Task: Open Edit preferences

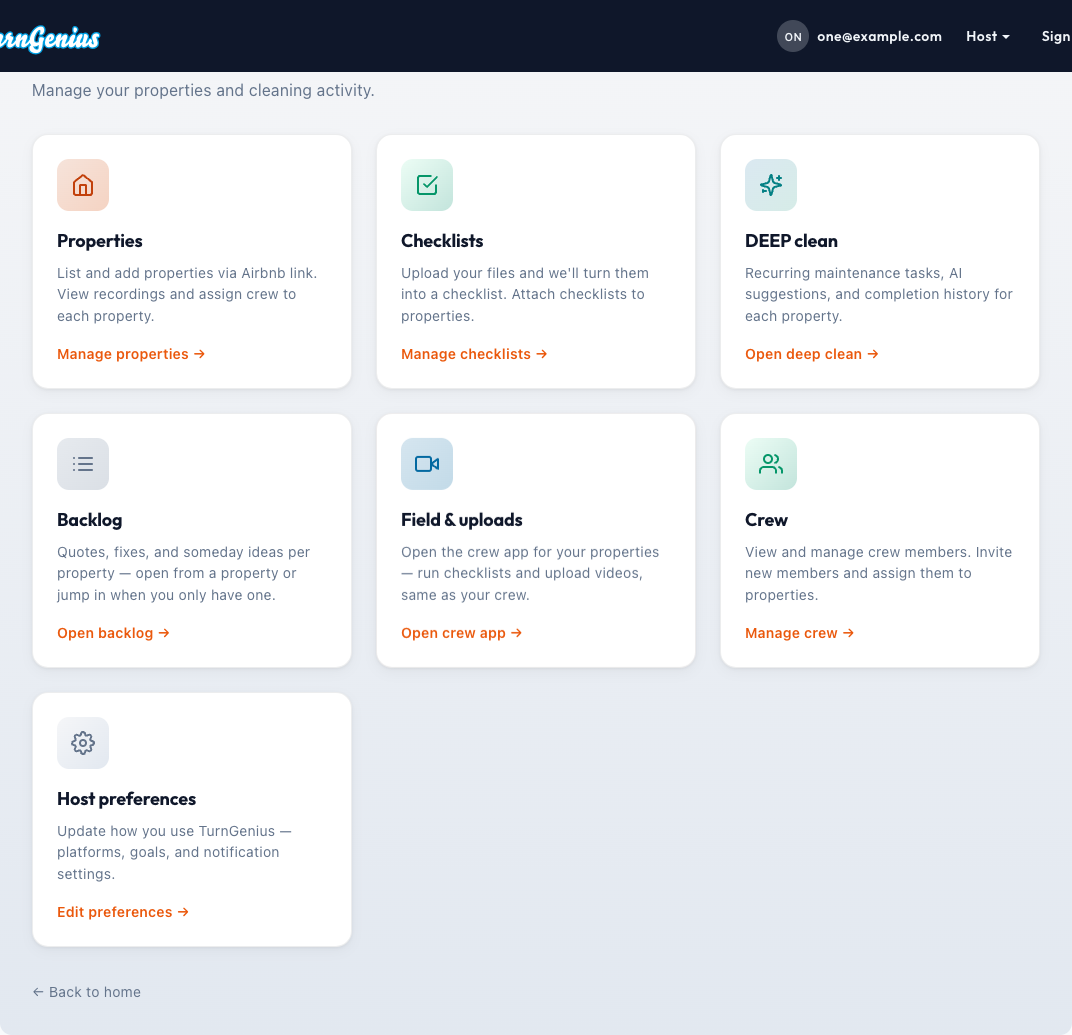Action: 123,911
